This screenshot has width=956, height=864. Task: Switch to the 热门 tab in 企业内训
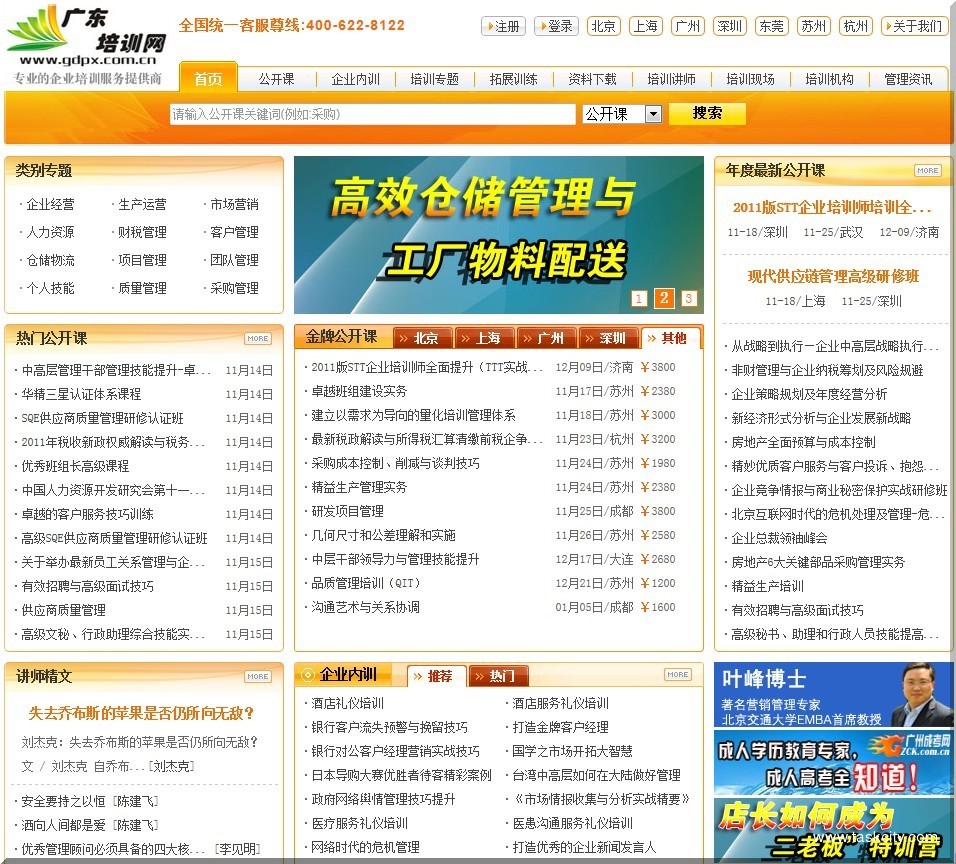point(499,675)
